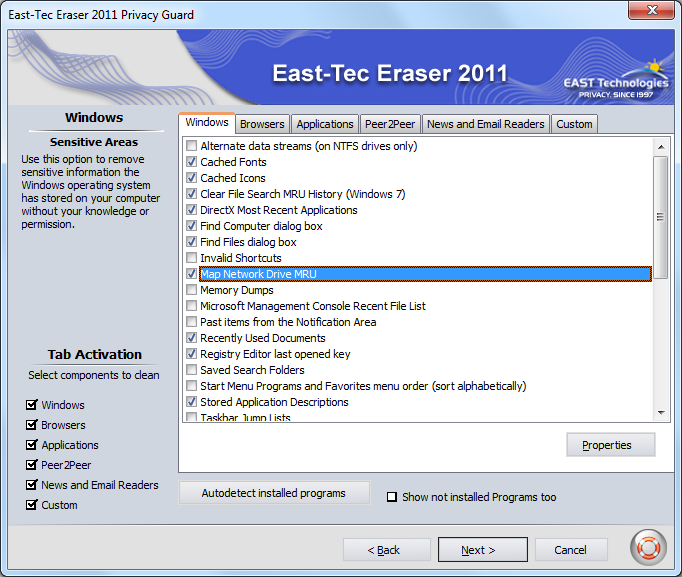The width and height of the screenshot is (682, 577).
Task: Check Past items from the Notification Area
Action: [191, 322]
